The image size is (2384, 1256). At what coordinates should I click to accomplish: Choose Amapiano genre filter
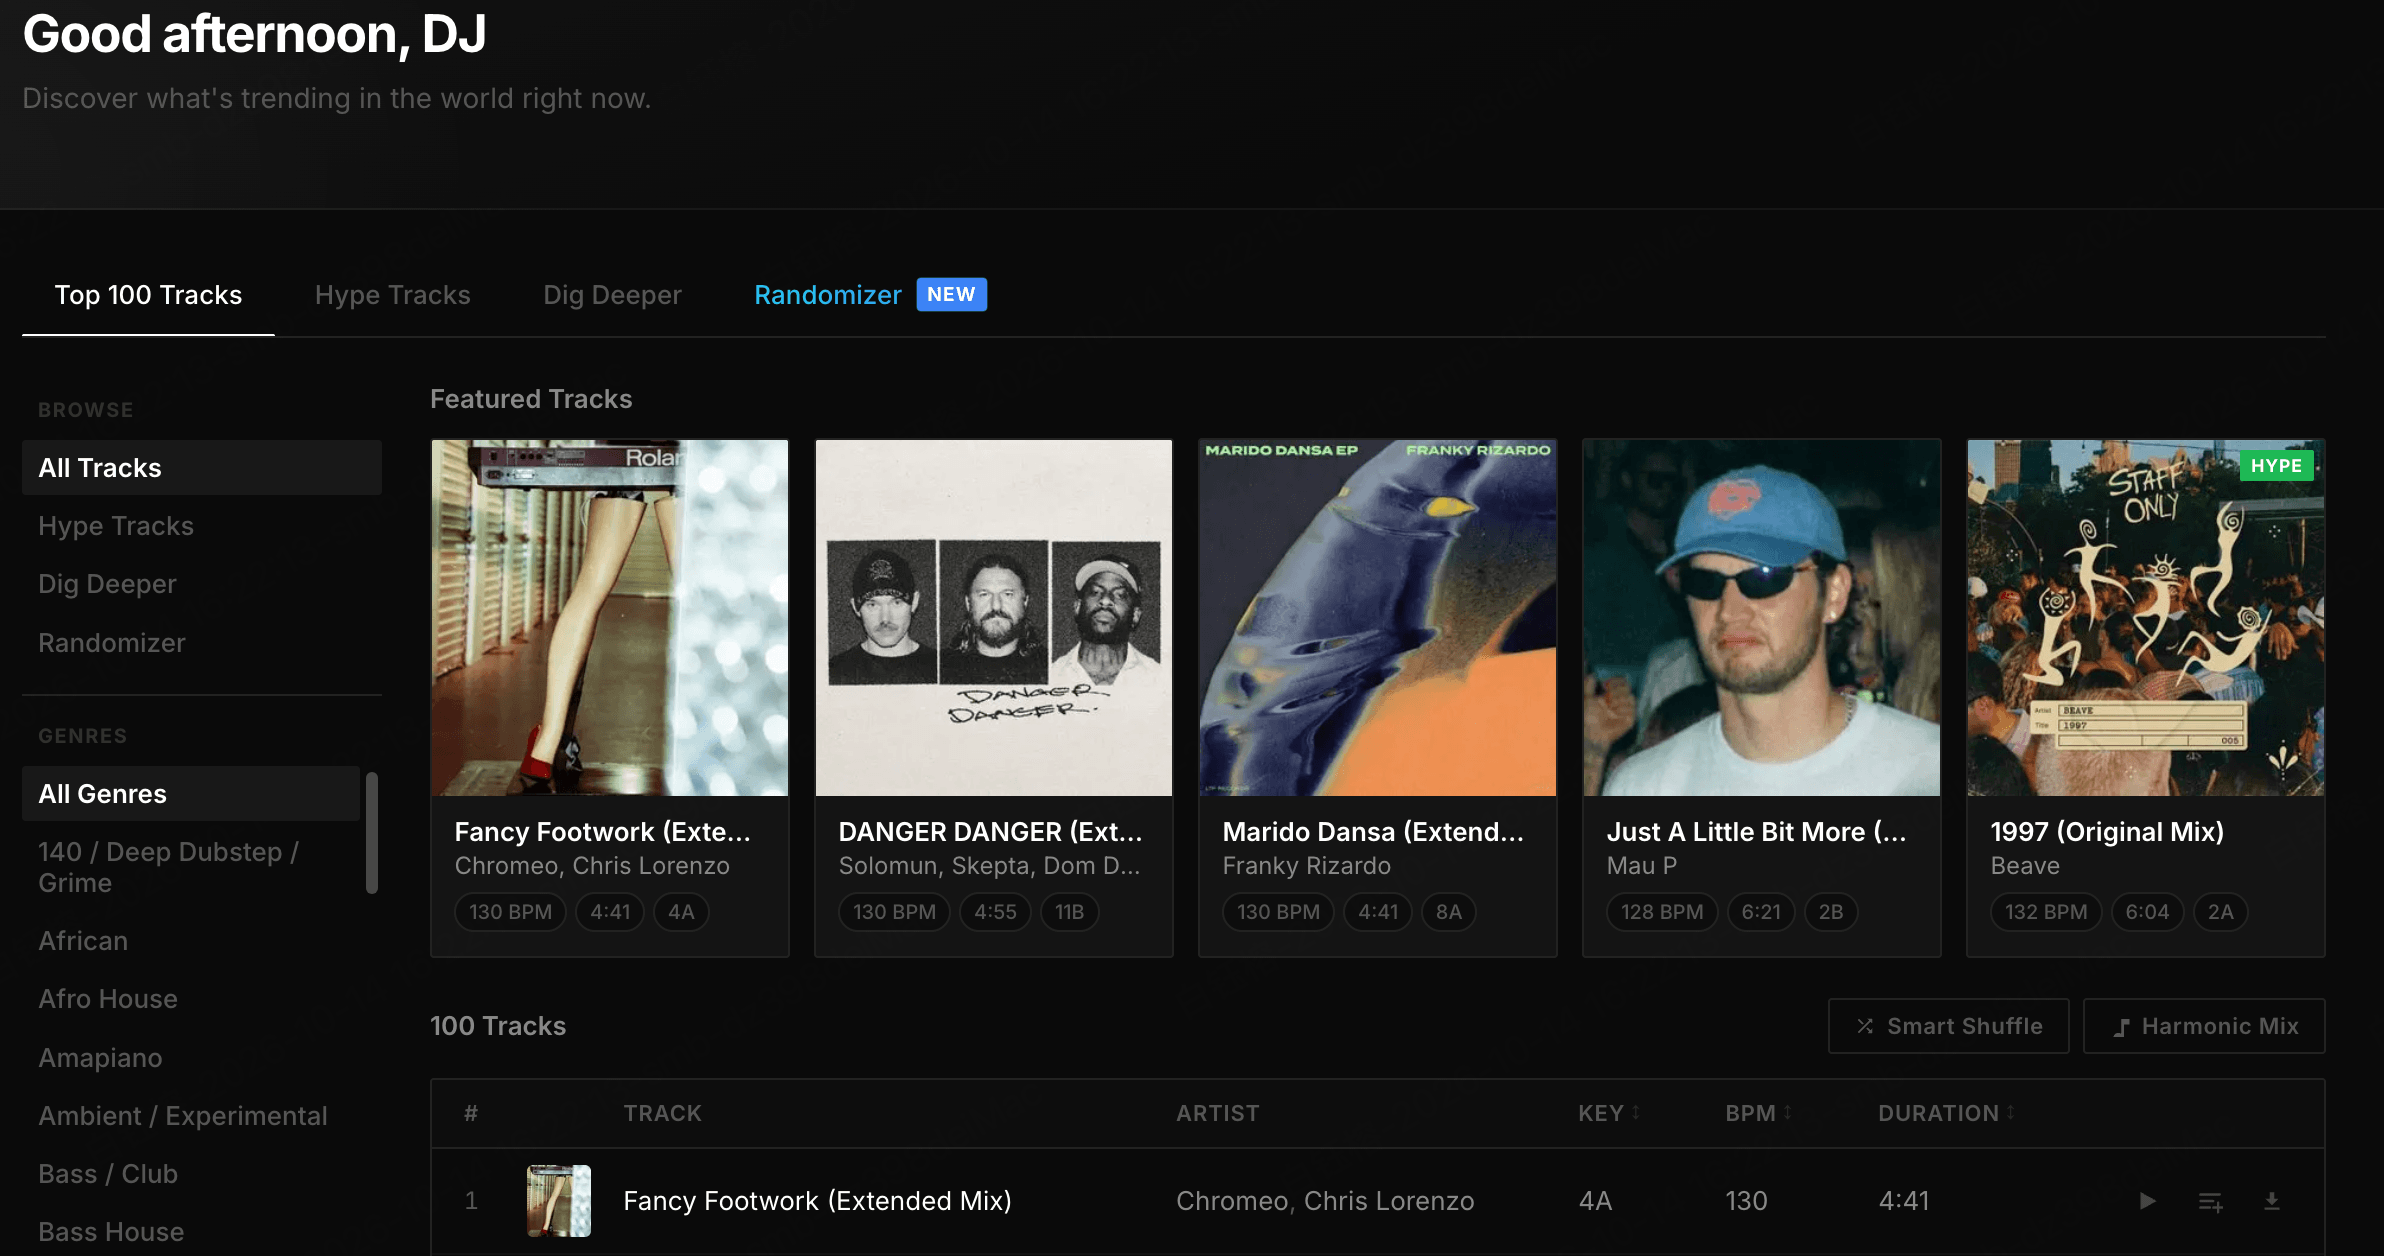pyautogui.click(x=100, y=1057)
